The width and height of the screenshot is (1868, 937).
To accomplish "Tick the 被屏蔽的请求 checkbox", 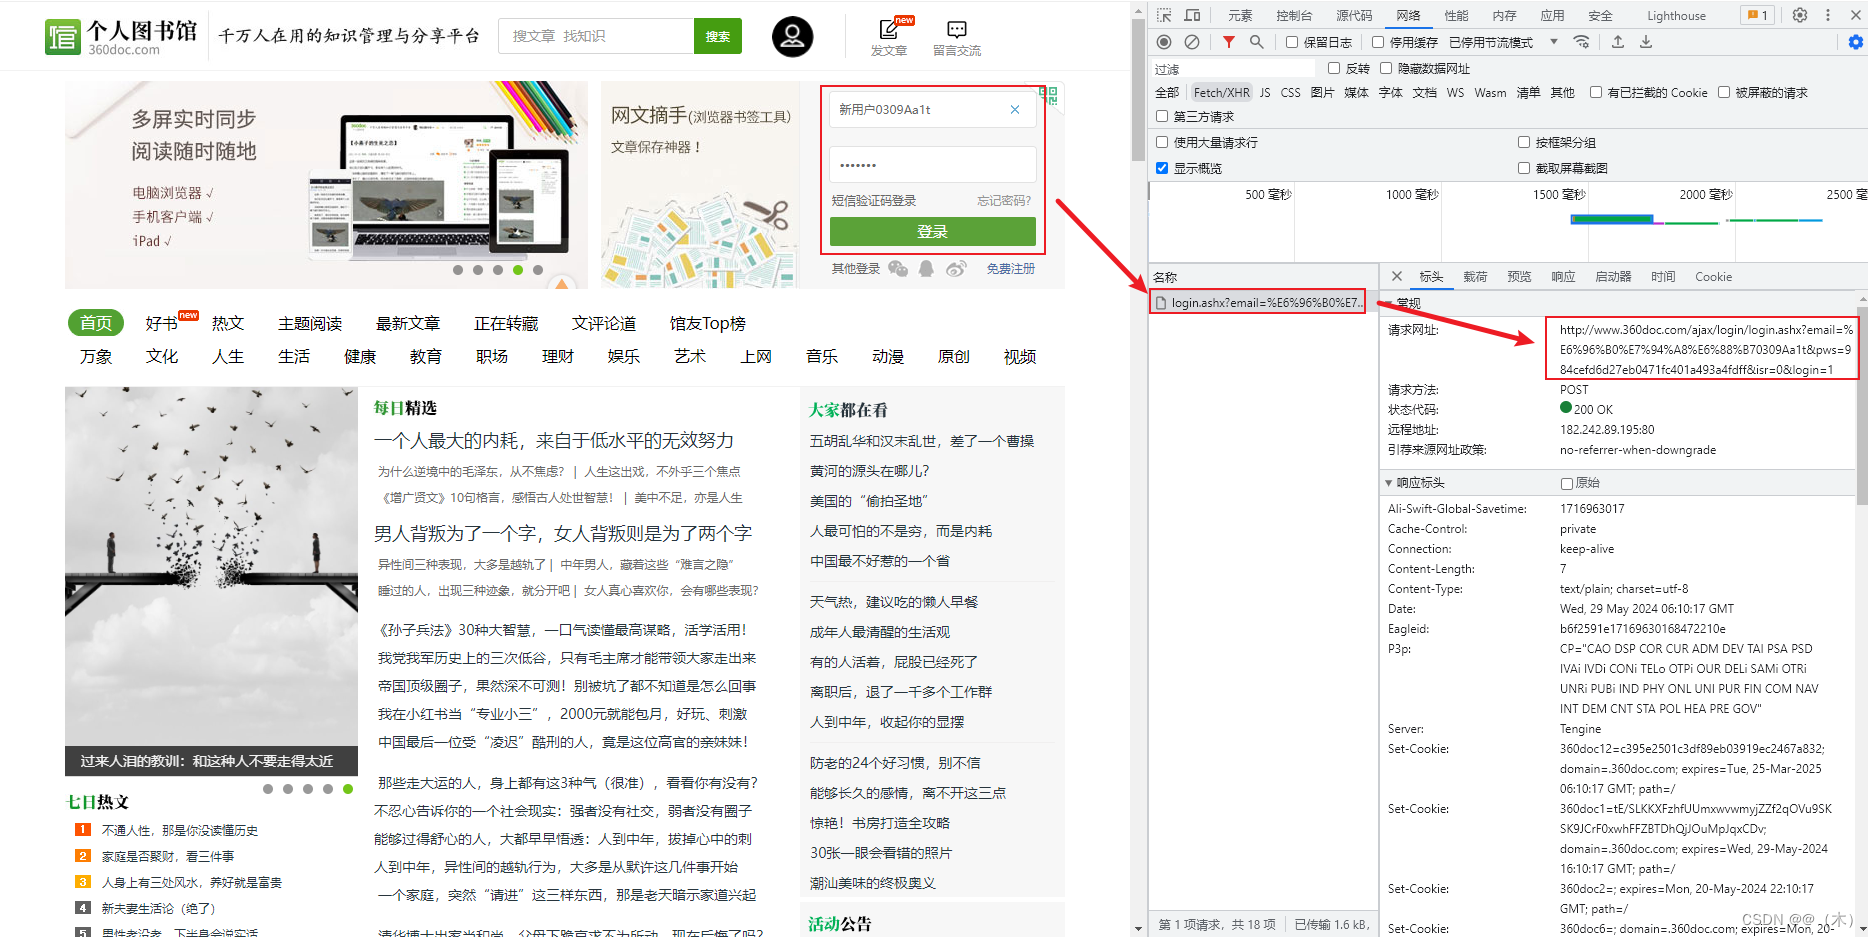I will [x=1724, y=92].
